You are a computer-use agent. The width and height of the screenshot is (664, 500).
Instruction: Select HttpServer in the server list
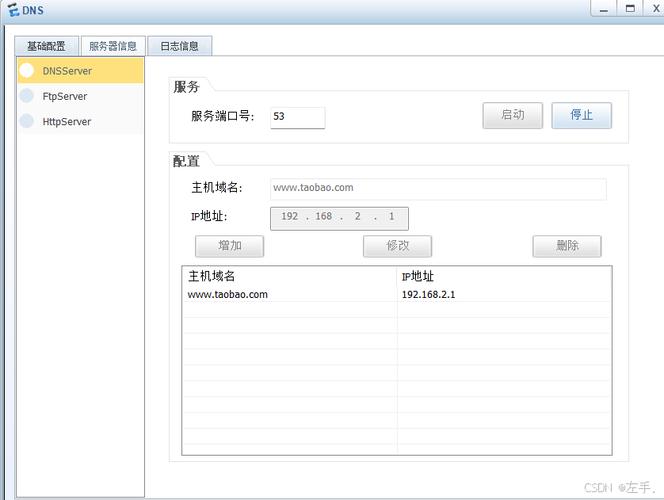(80, 122)
